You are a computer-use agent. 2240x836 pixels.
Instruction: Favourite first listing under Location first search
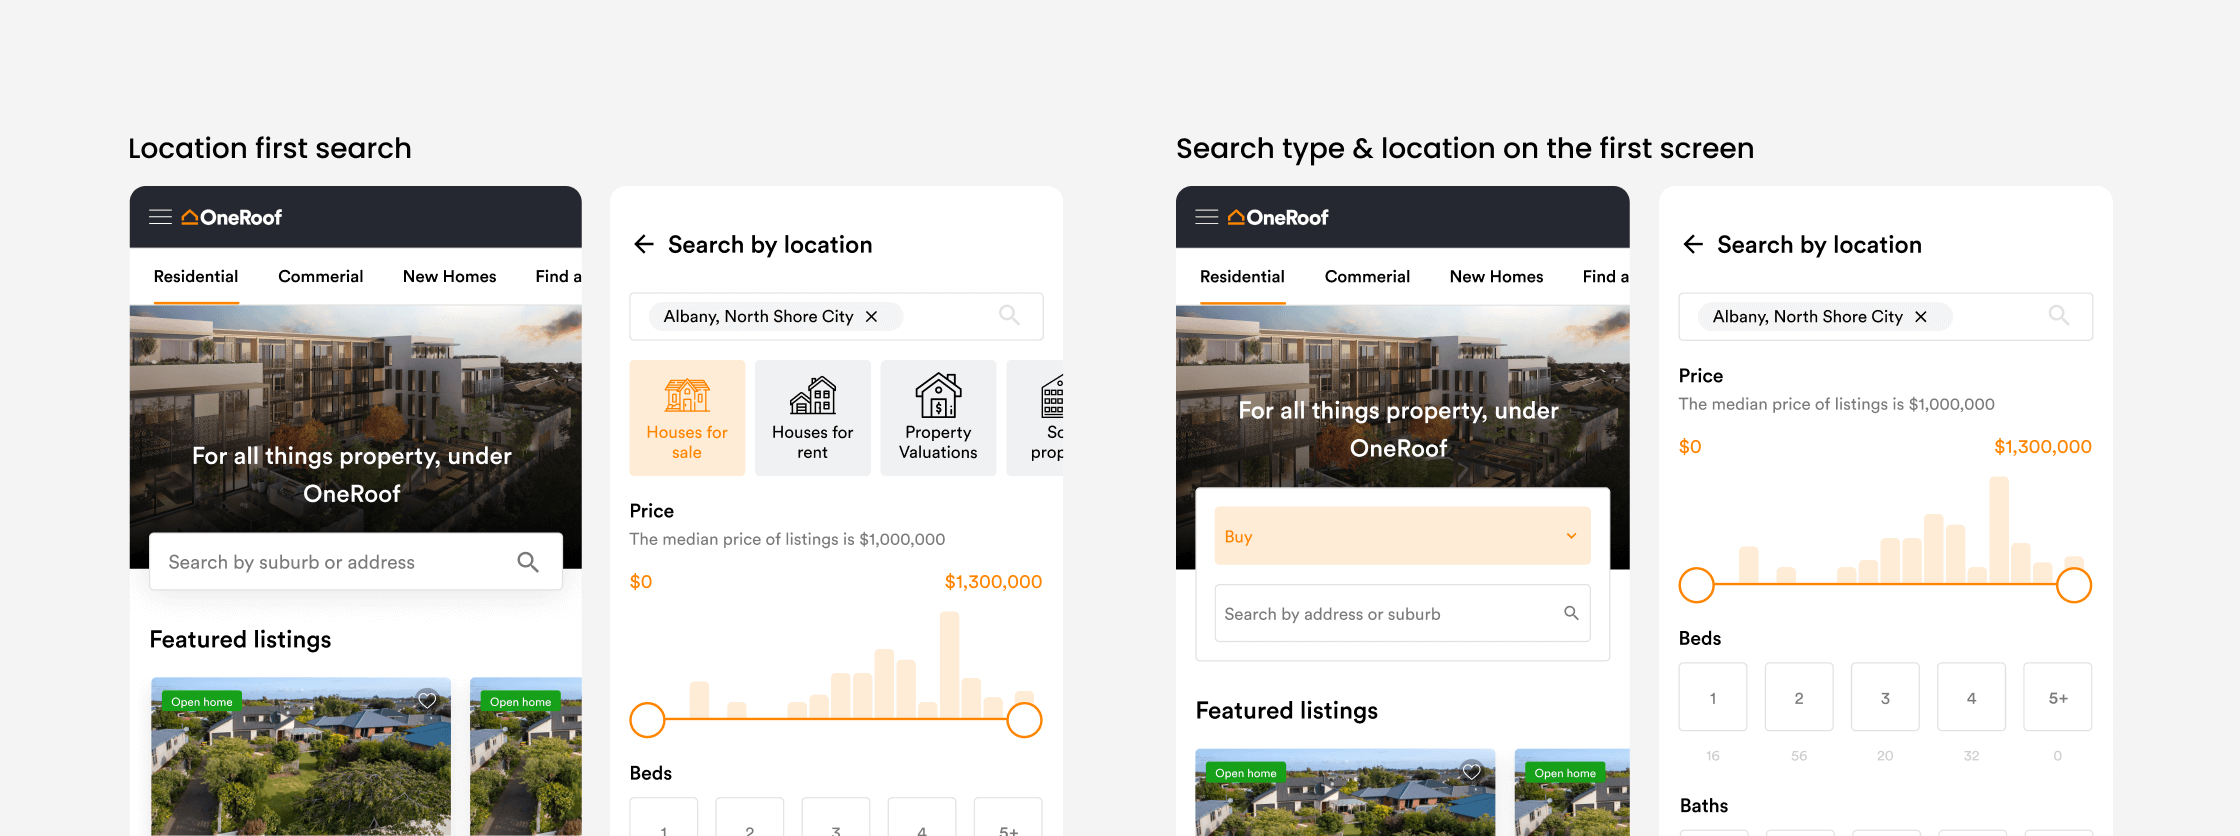427,700
